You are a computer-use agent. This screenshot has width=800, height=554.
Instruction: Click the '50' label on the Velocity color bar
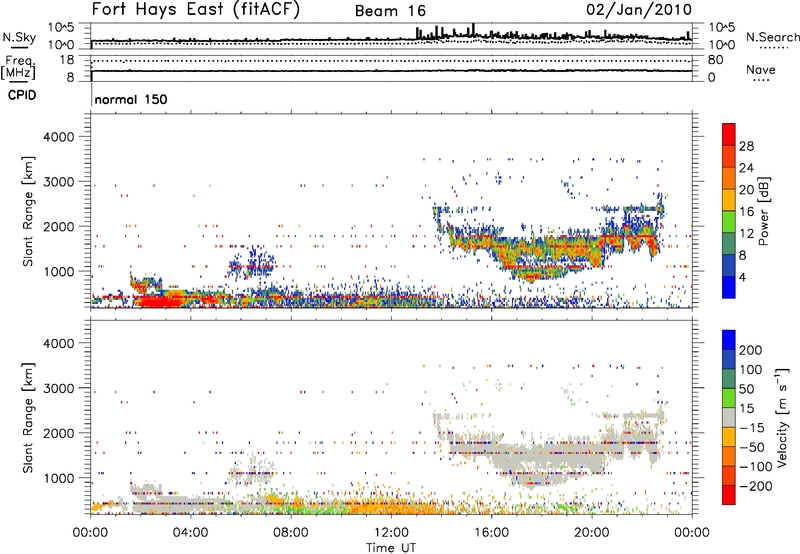click(x=746, y=389)
